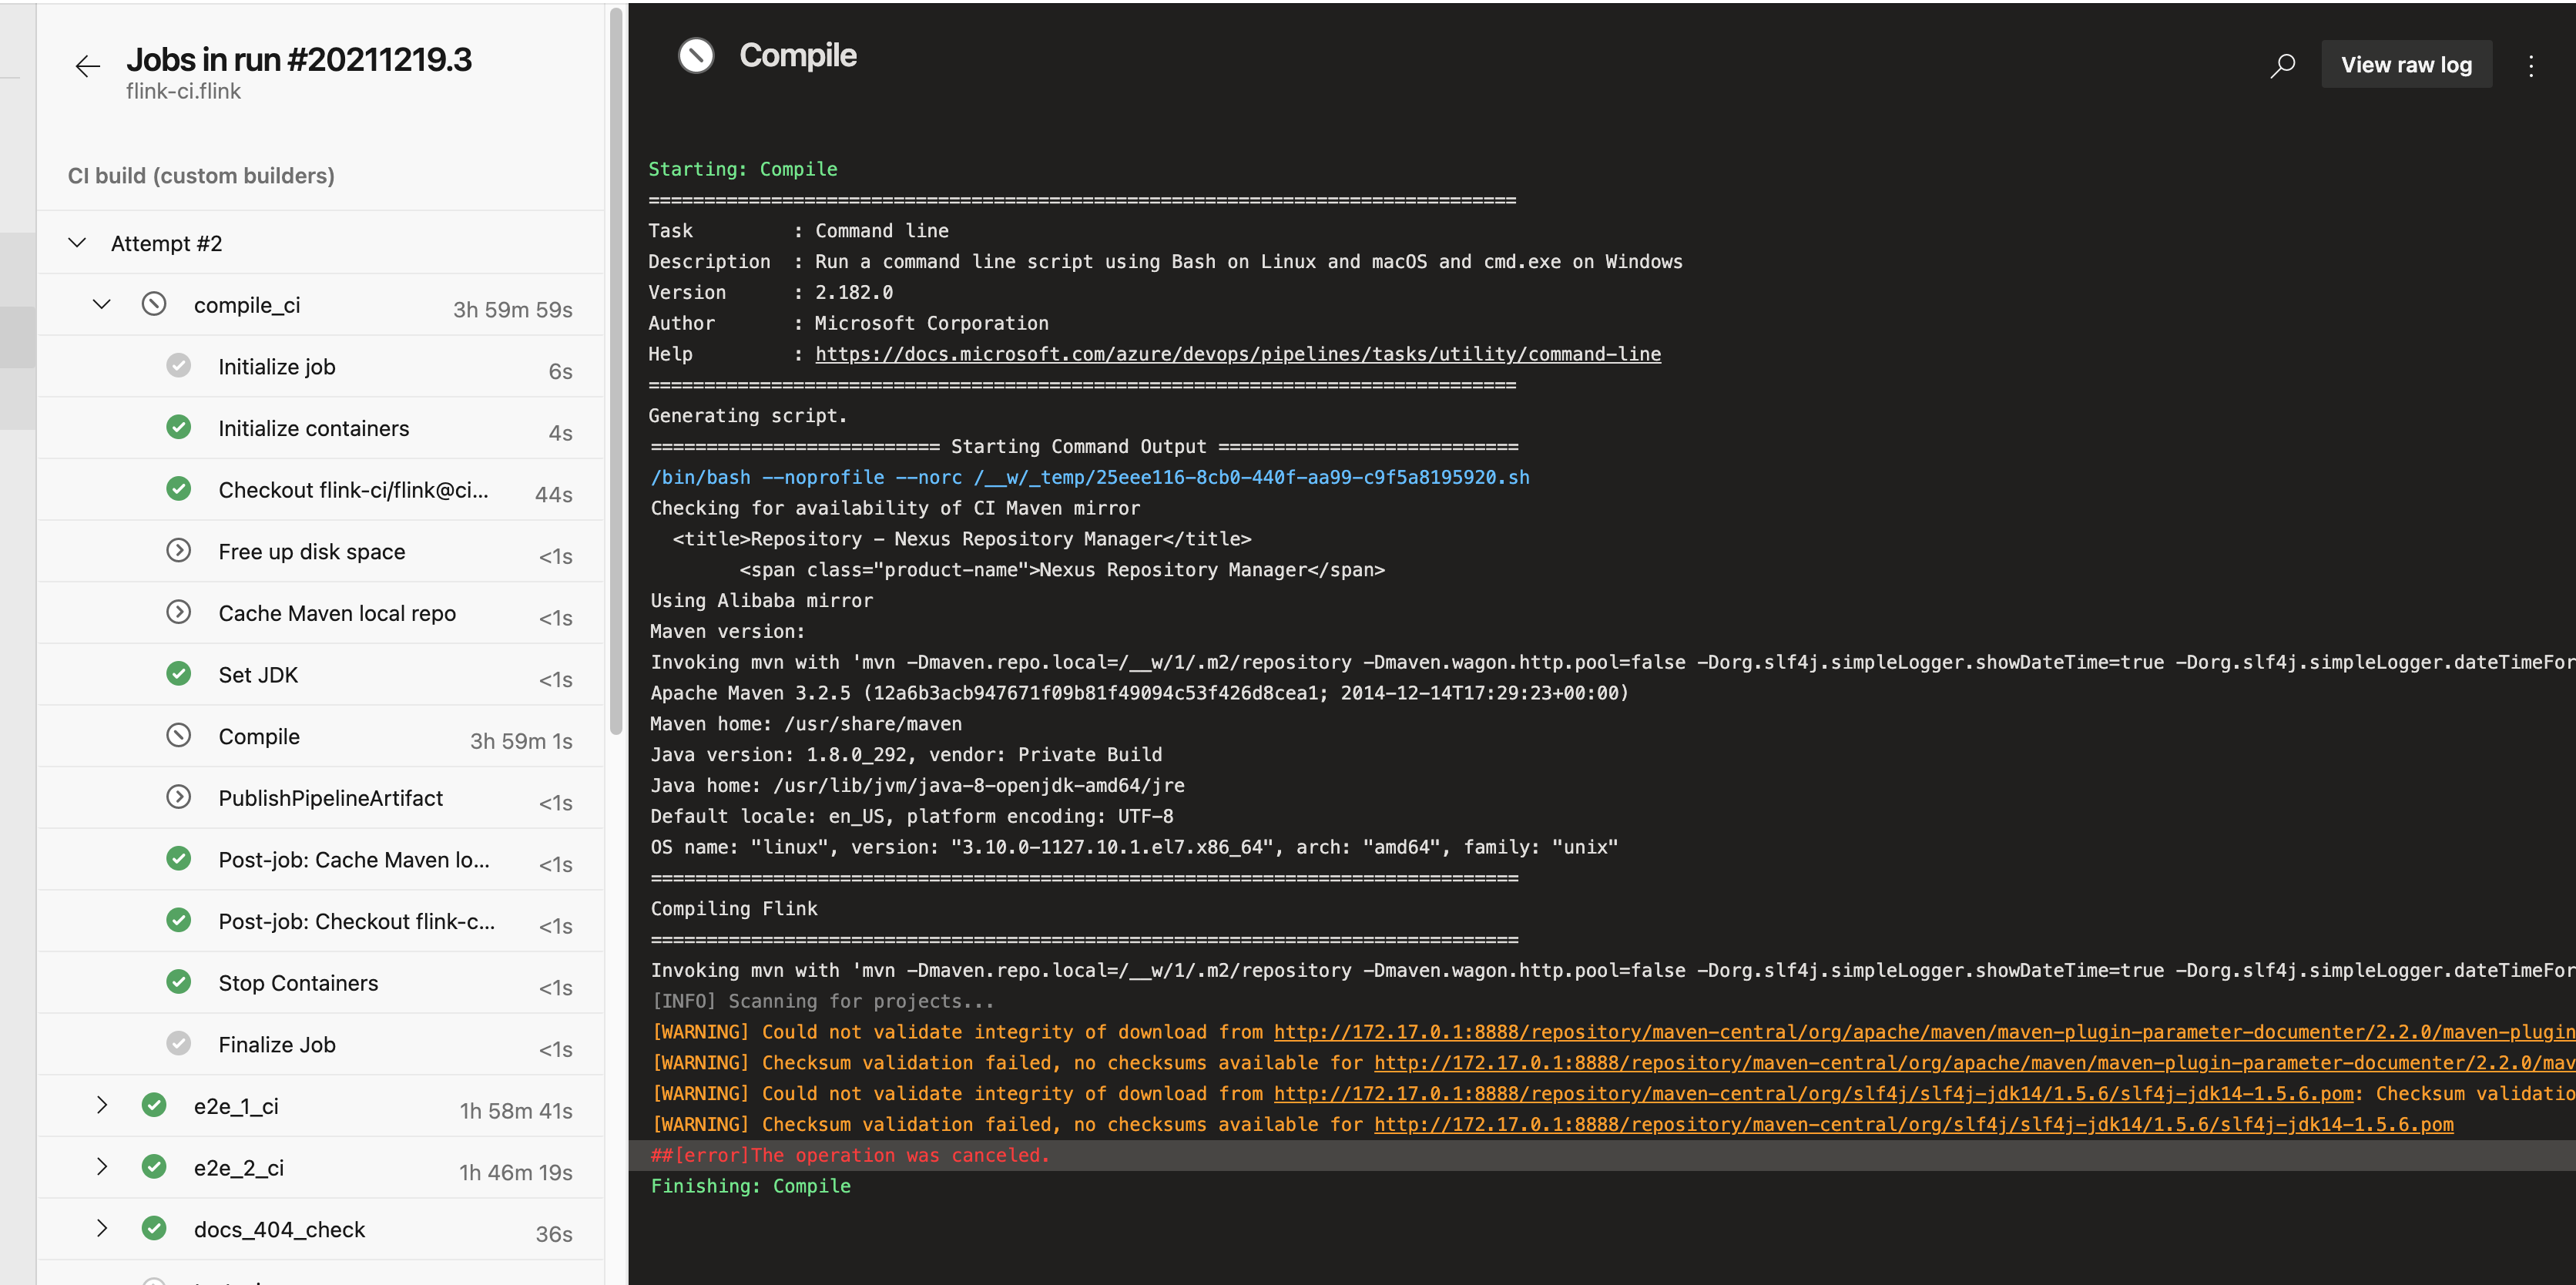Open the slf4j-jdk14-1.5.6.pom link in last warning
Image resolution: width=2576 pixels, height=1285 pixels.
click(1912, 1125)
